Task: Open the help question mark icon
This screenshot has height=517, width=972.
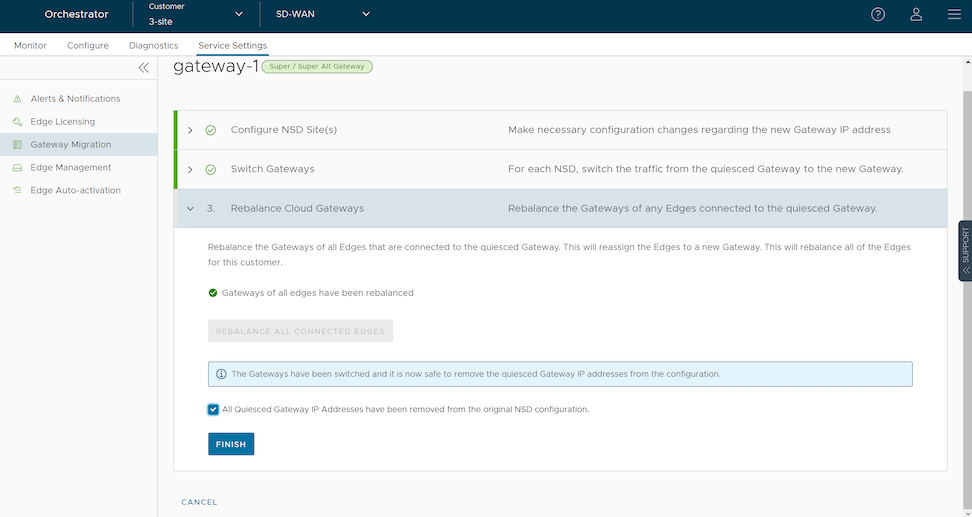Action: tap(878, 14)
